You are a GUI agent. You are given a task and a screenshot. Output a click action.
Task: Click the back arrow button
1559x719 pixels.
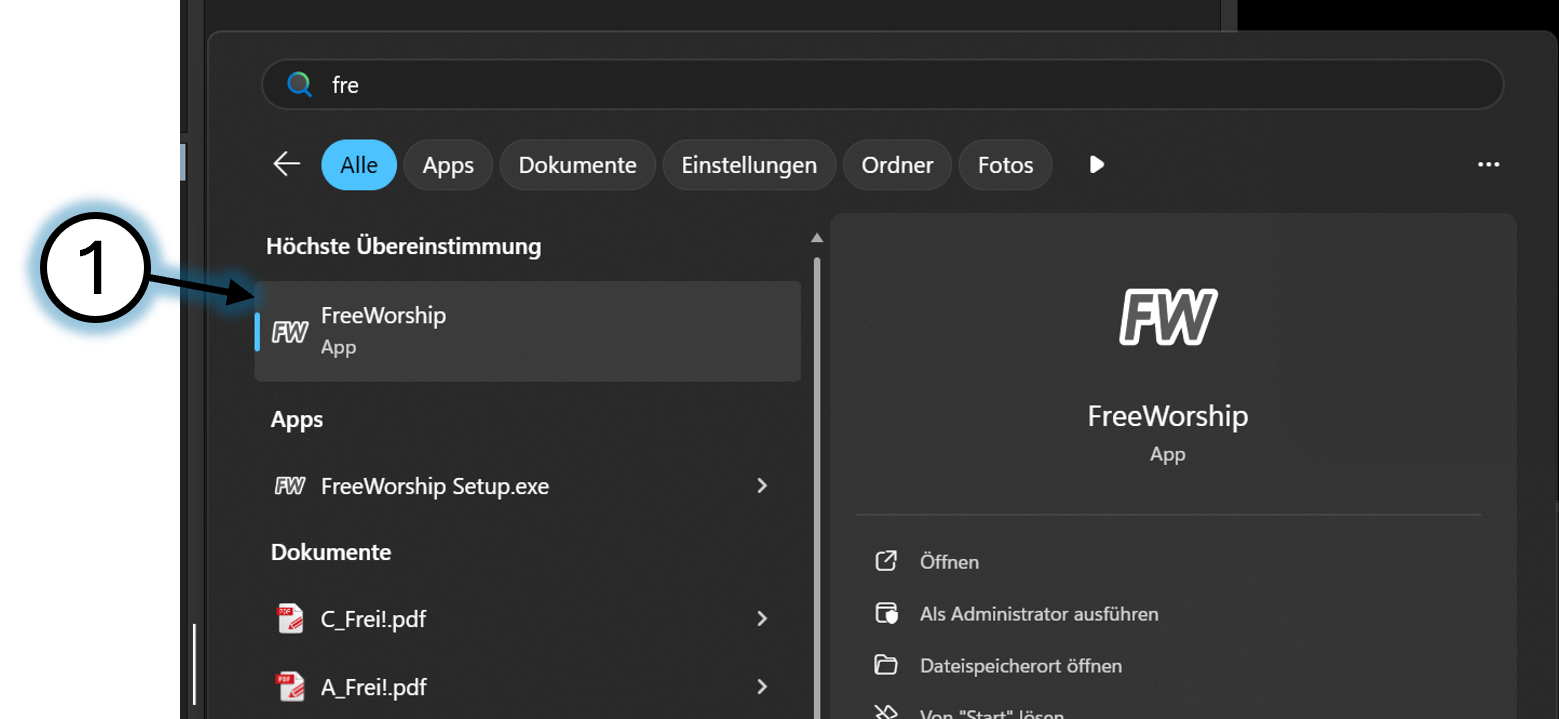(287, 164)
